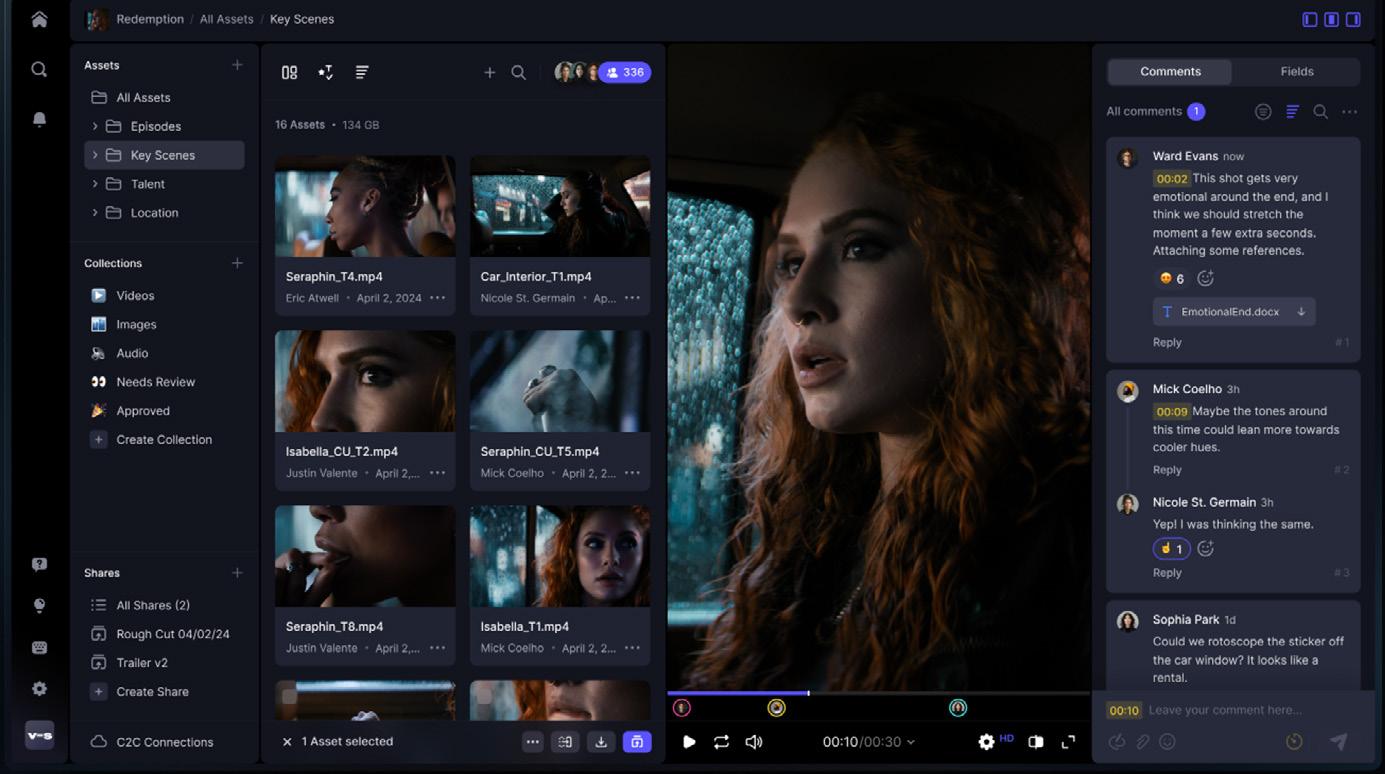The image size is (1385, 774).
Task: Toggle right panel visibility in top bar
Action: pyautogui.click(x=1353, y=19)
